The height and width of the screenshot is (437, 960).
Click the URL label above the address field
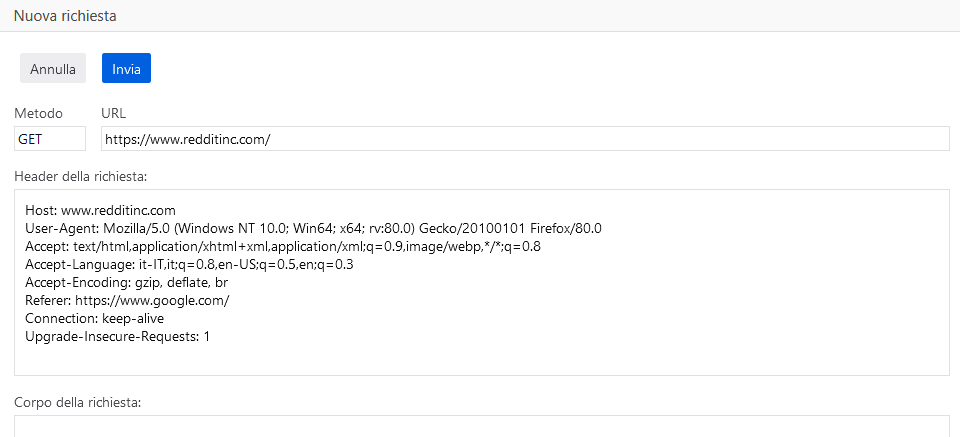113,113
